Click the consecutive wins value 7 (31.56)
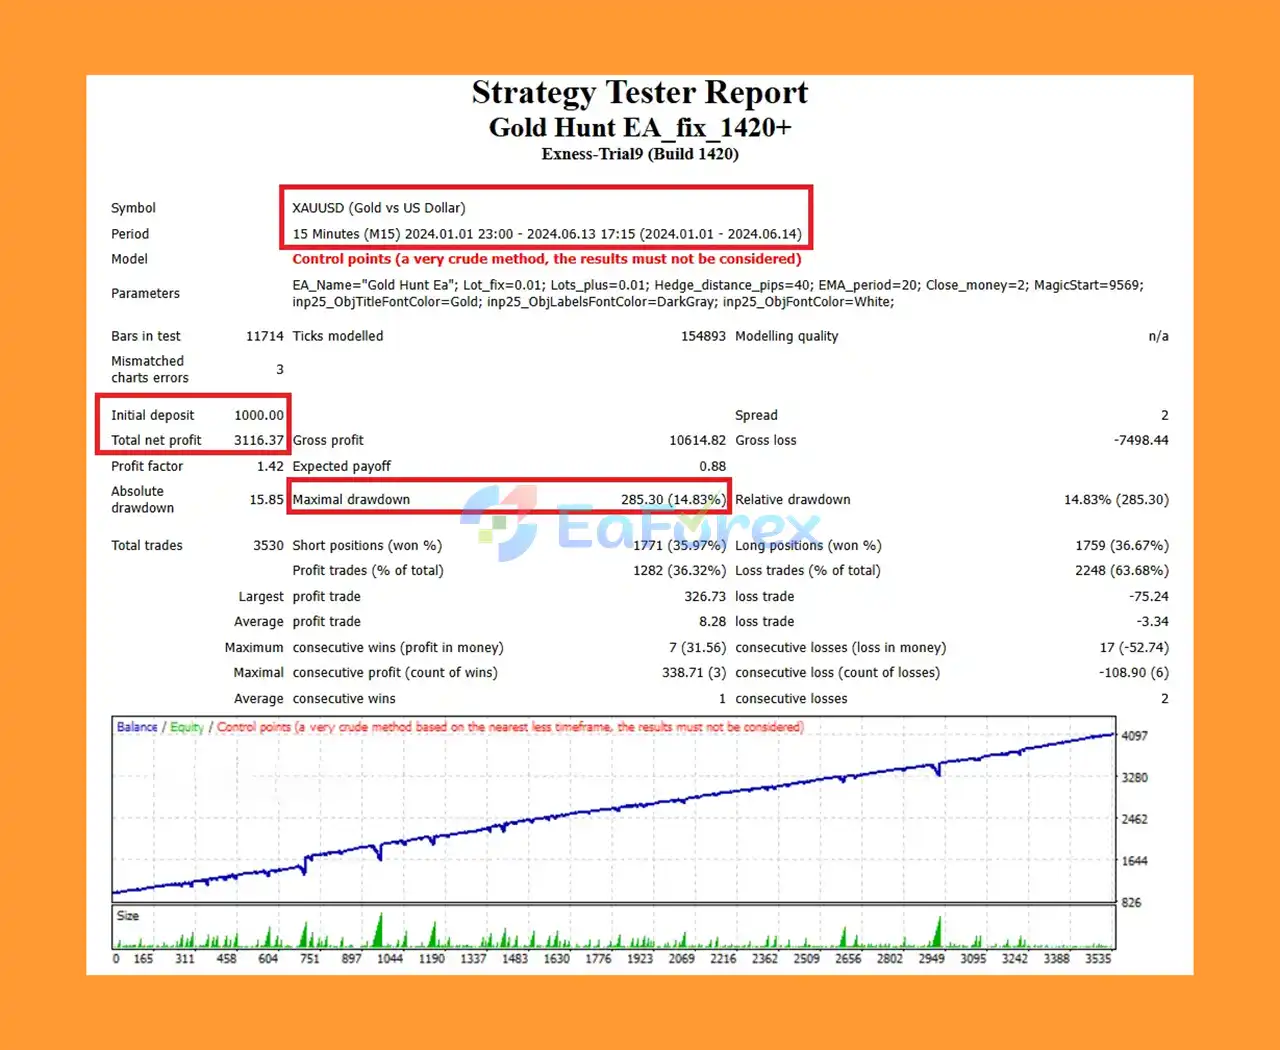This screenshot has height=1050, width=1280. click(x=697, y=647)
